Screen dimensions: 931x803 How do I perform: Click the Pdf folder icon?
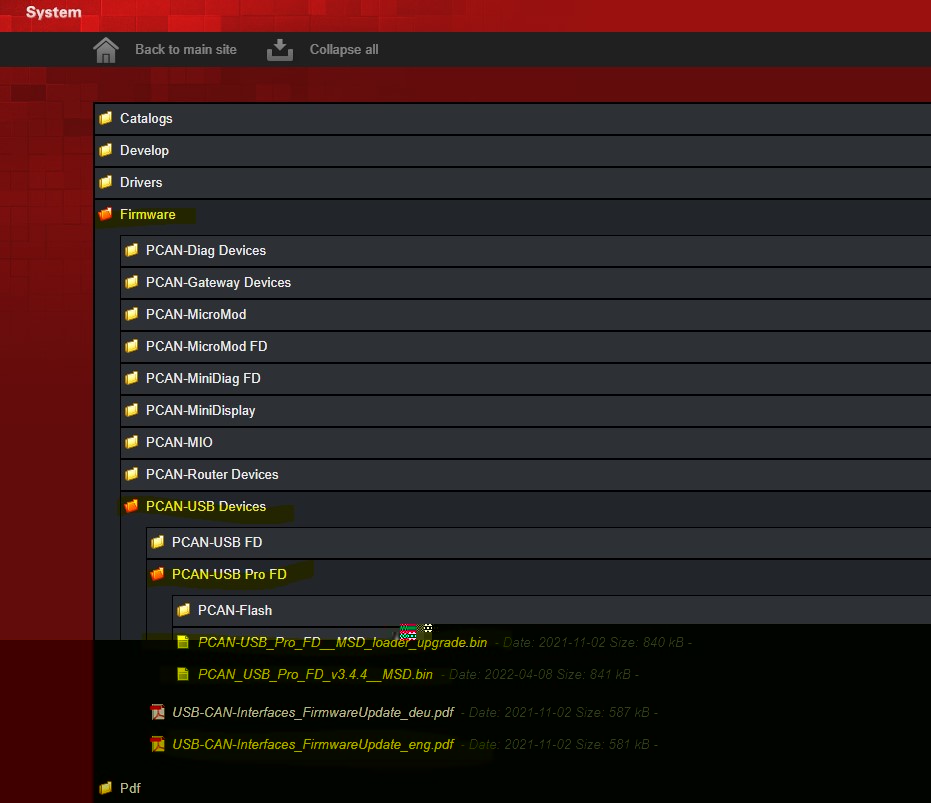click(106, 788)
